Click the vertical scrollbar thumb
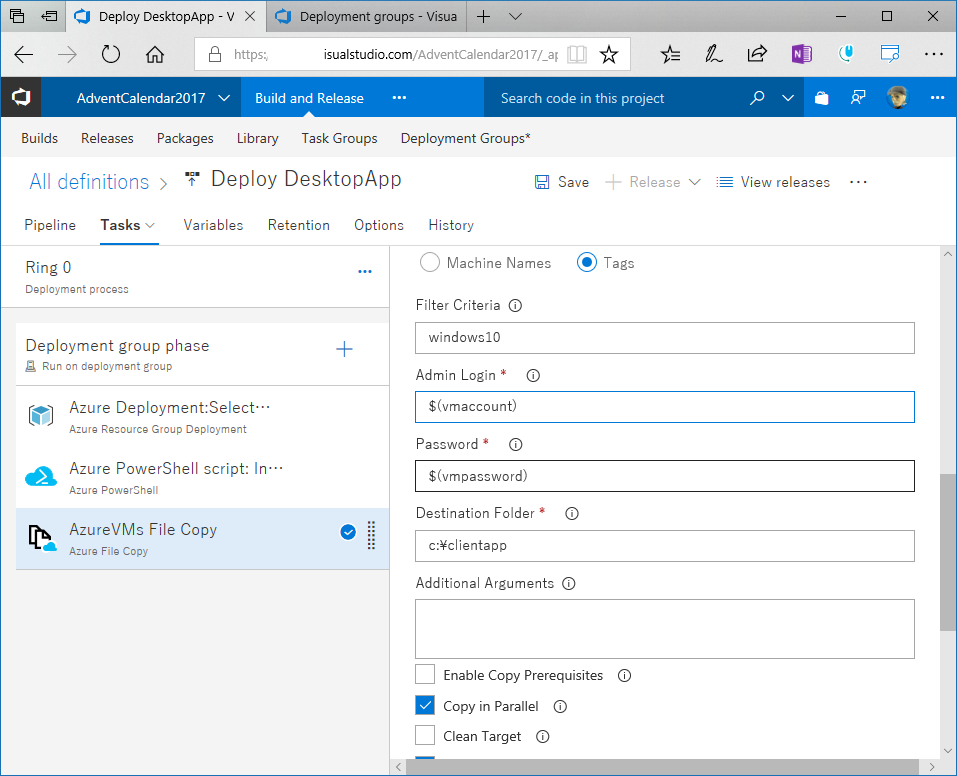Image resolution: width=957 pixels, height=776 pixels. pyautogui.click(x=948, y=553)
